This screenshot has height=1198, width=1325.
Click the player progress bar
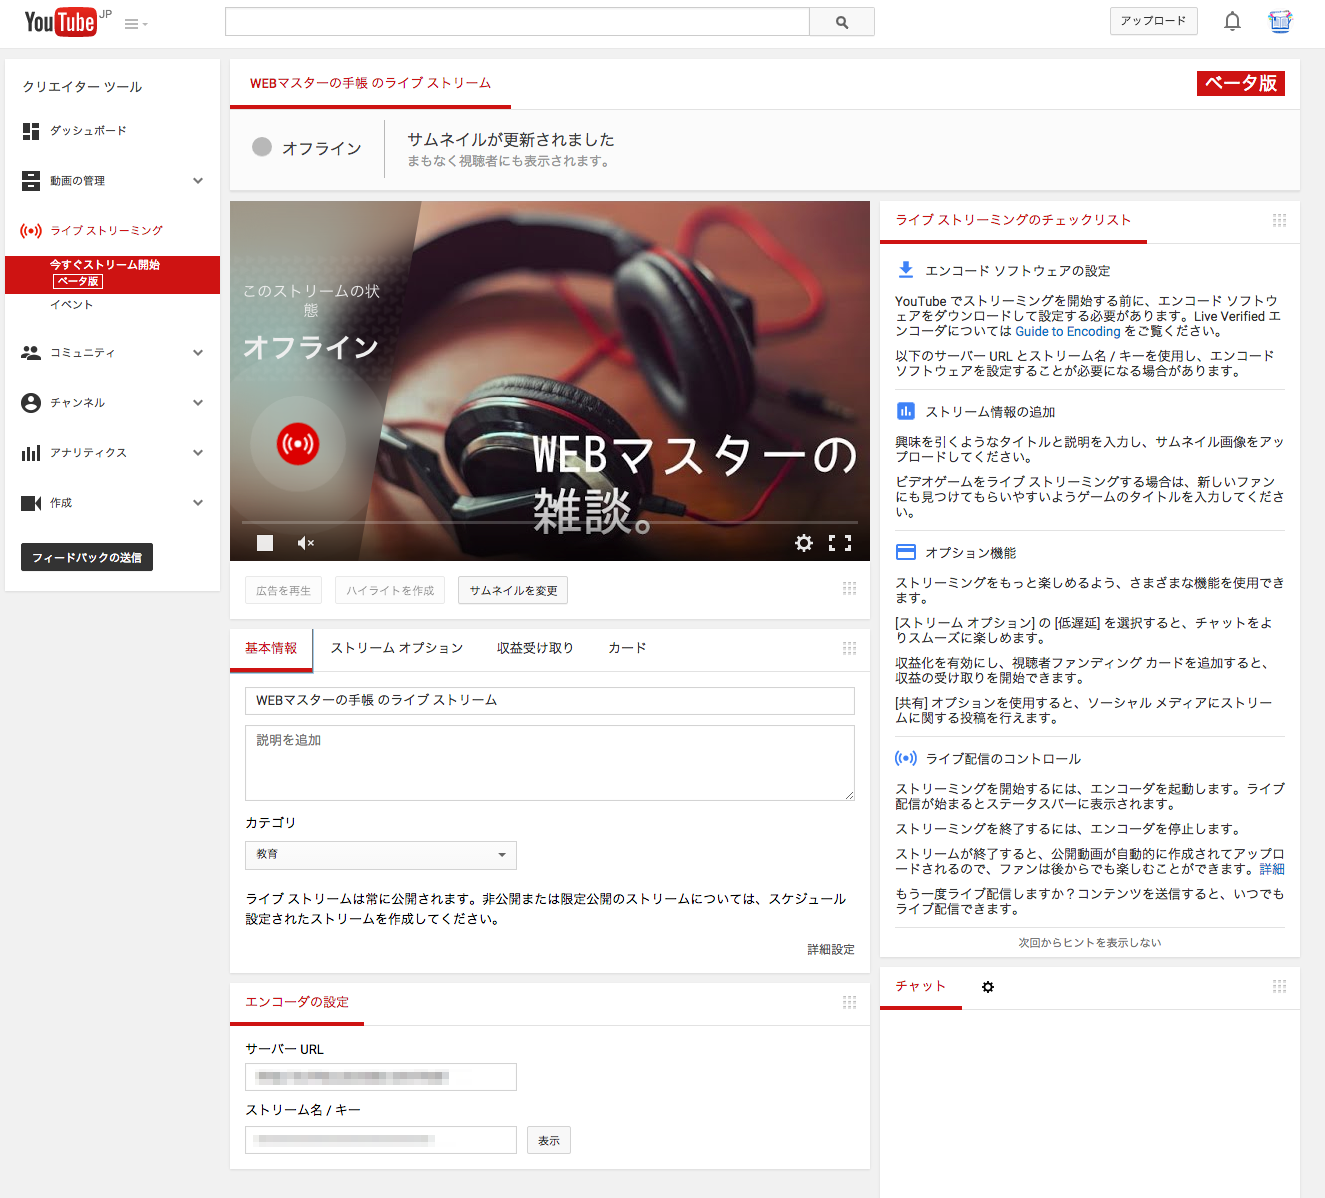[550, 522]
